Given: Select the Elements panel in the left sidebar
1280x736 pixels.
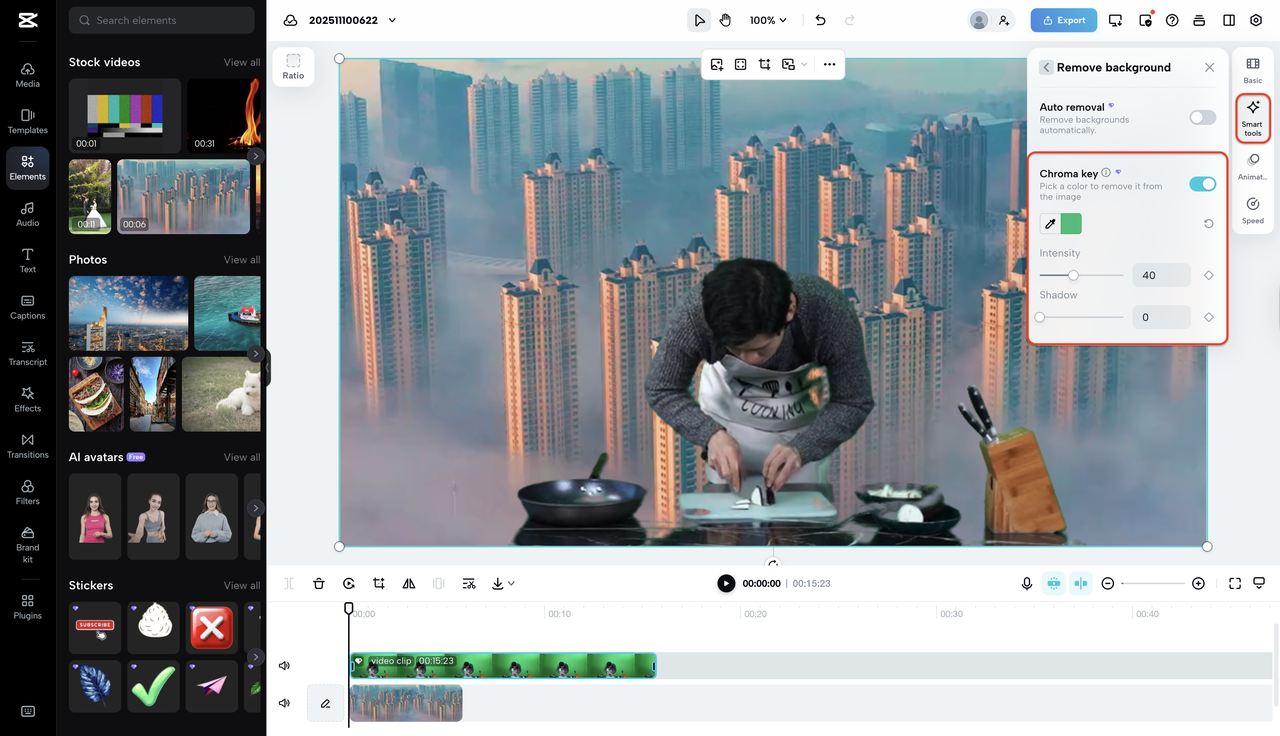Looking at the screenshot, I should [27, 167].
